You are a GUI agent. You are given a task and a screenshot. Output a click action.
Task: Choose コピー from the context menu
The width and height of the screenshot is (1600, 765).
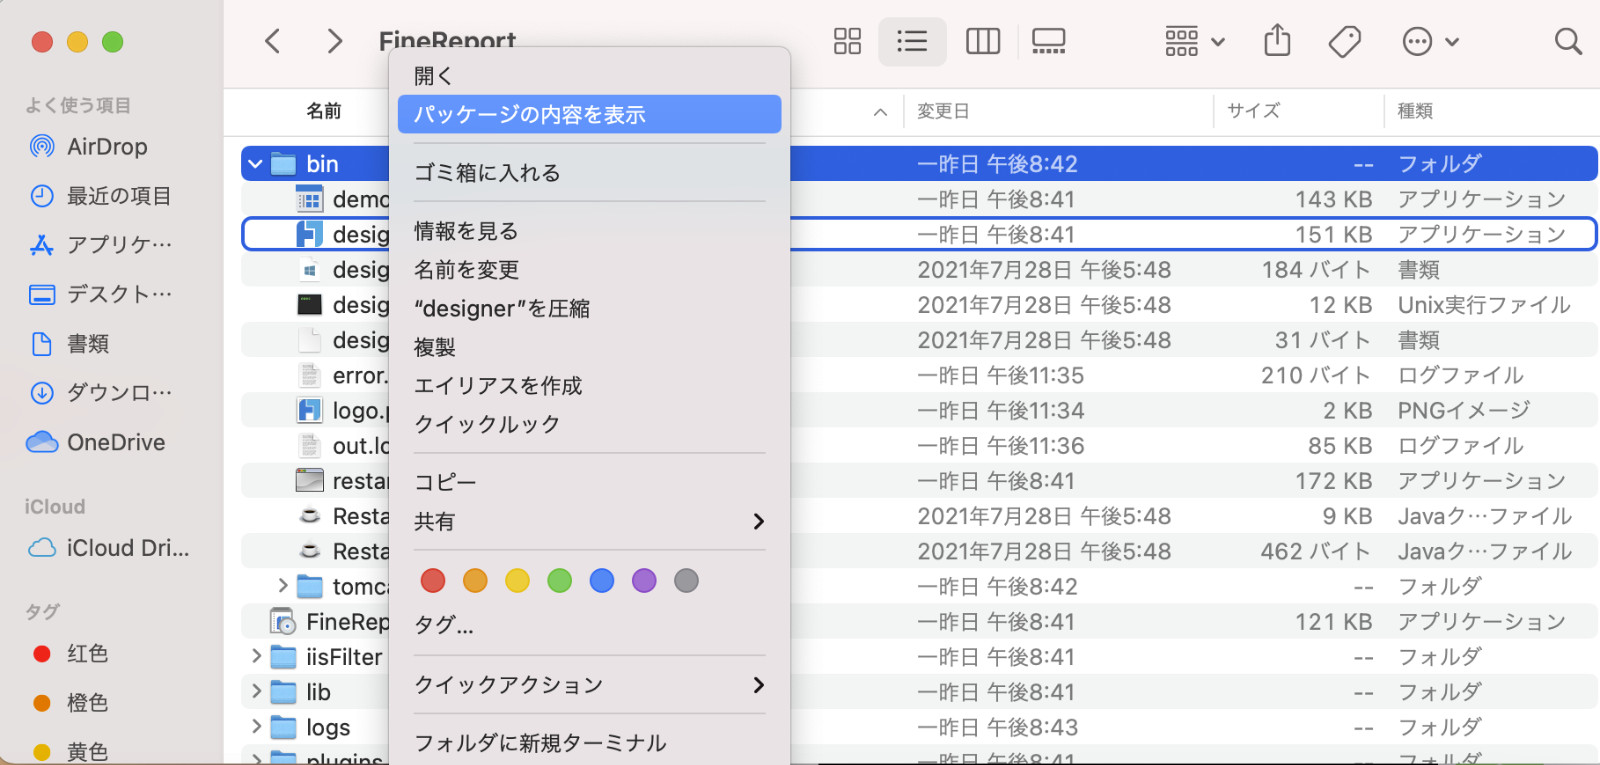[x=589, y=482]
